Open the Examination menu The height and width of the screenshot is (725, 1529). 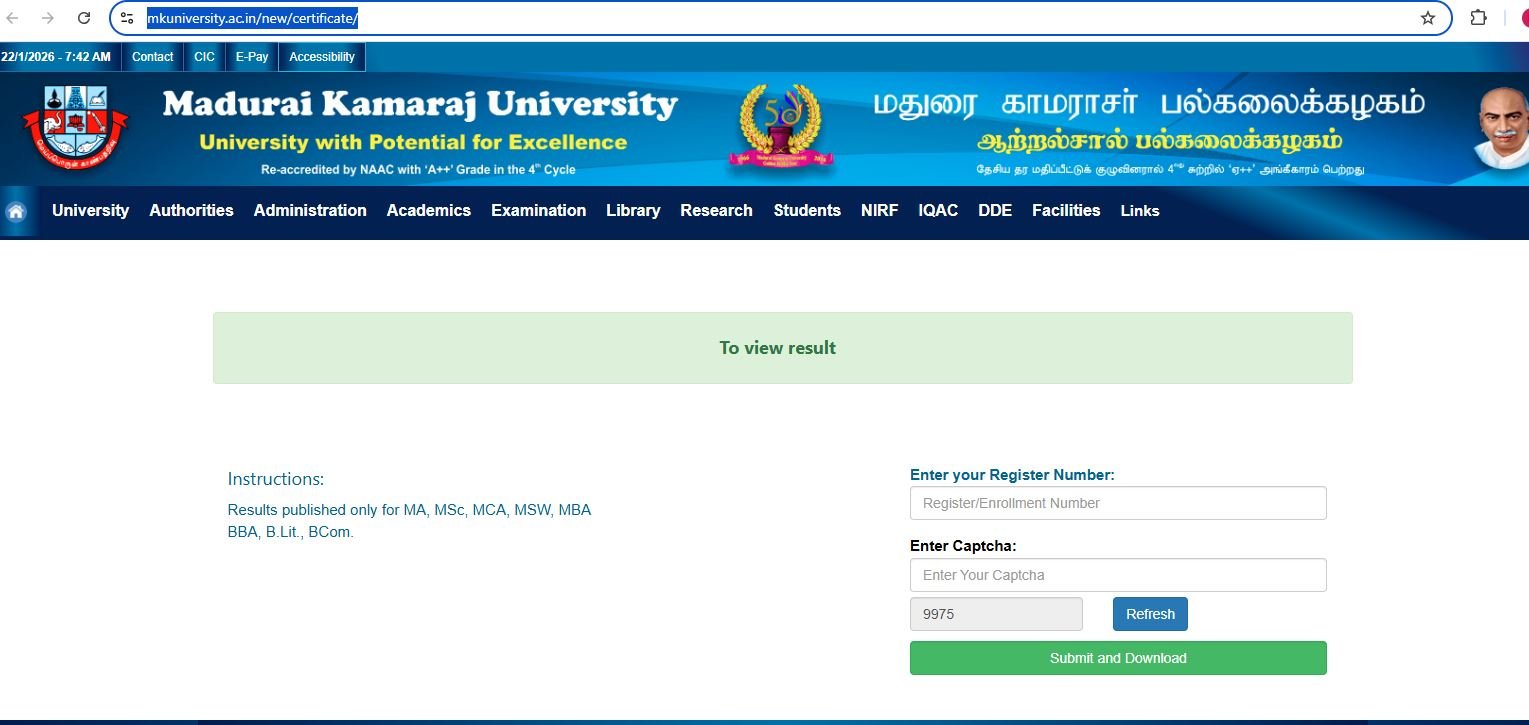pos(538,210)
